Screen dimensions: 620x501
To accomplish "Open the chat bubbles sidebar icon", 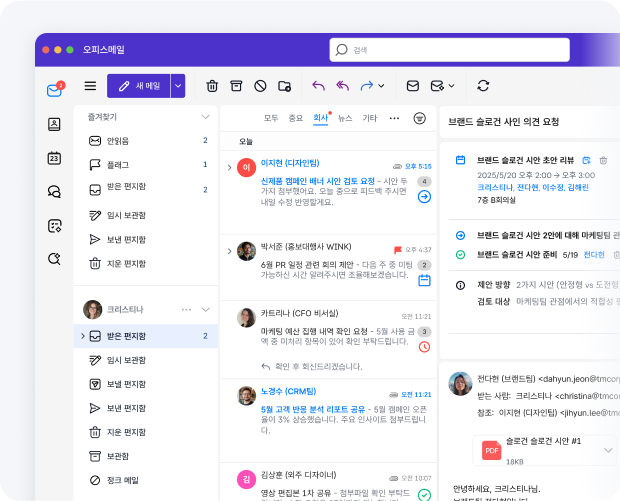I will point(54,192).
